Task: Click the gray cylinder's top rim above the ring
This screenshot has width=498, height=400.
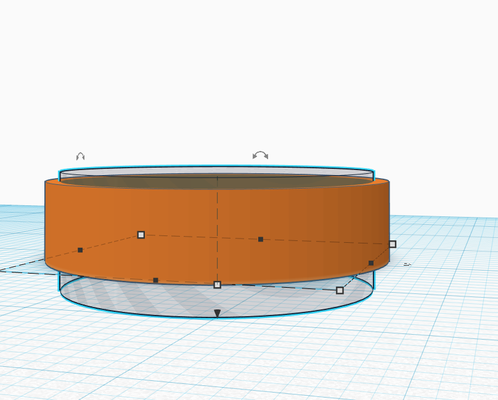Action: [x=217, y=171]
